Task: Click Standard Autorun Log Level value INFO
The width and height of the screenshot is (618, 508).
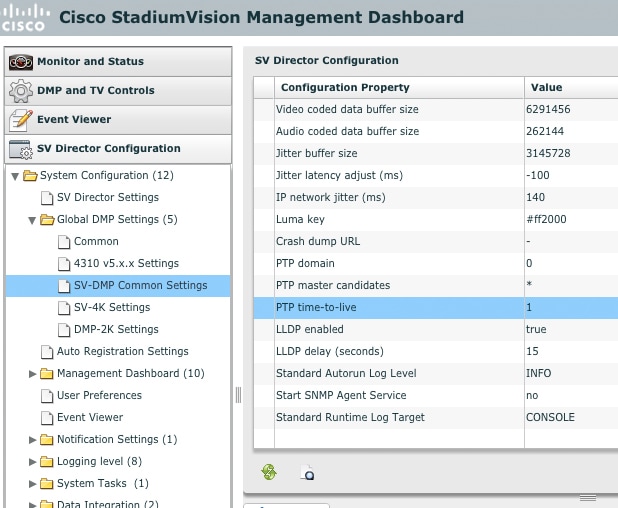Action: click(538, 374)
